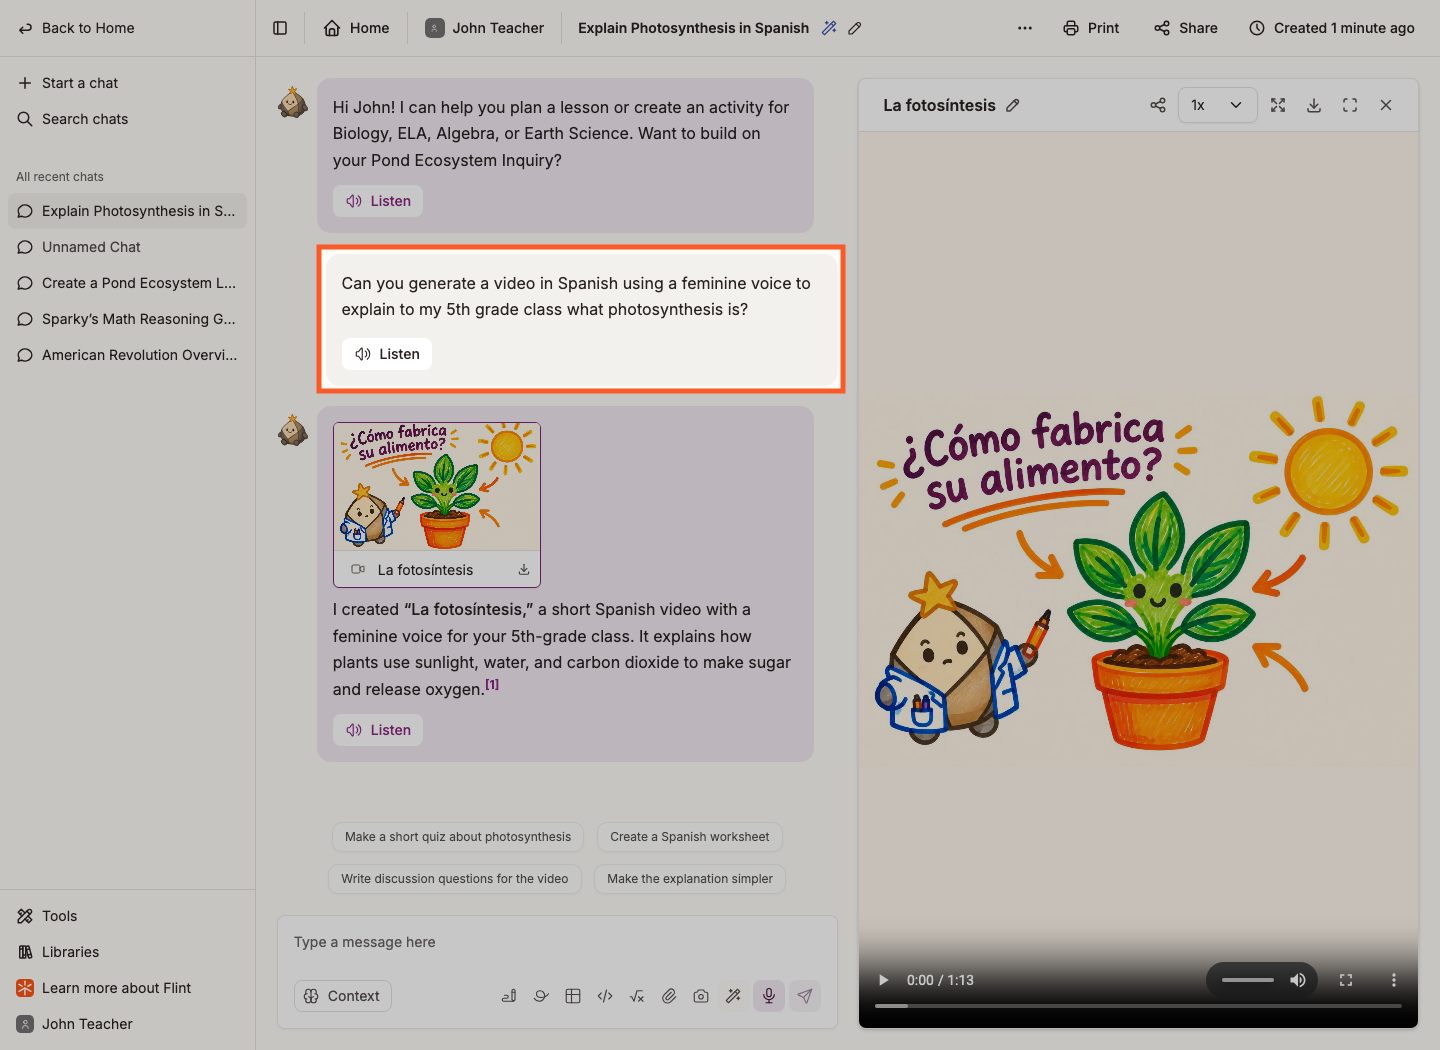Attach a file with paperclip icon
The width and height of the screenshot is (1440, 1050).
click(x=669, y=996)
